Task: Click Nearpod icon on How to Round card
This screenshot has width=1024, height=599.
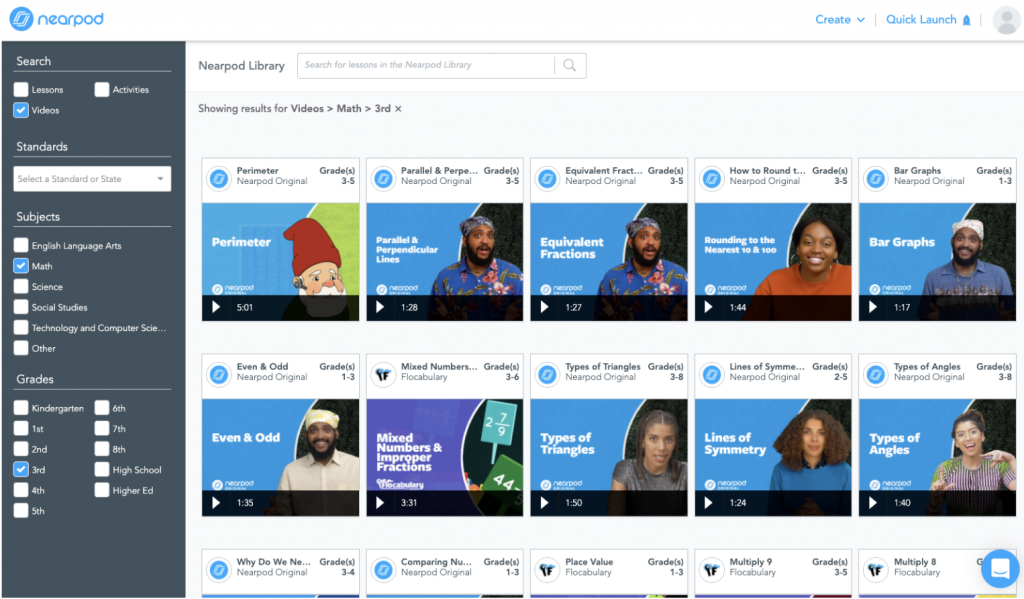Action: (x=712, y=178)
